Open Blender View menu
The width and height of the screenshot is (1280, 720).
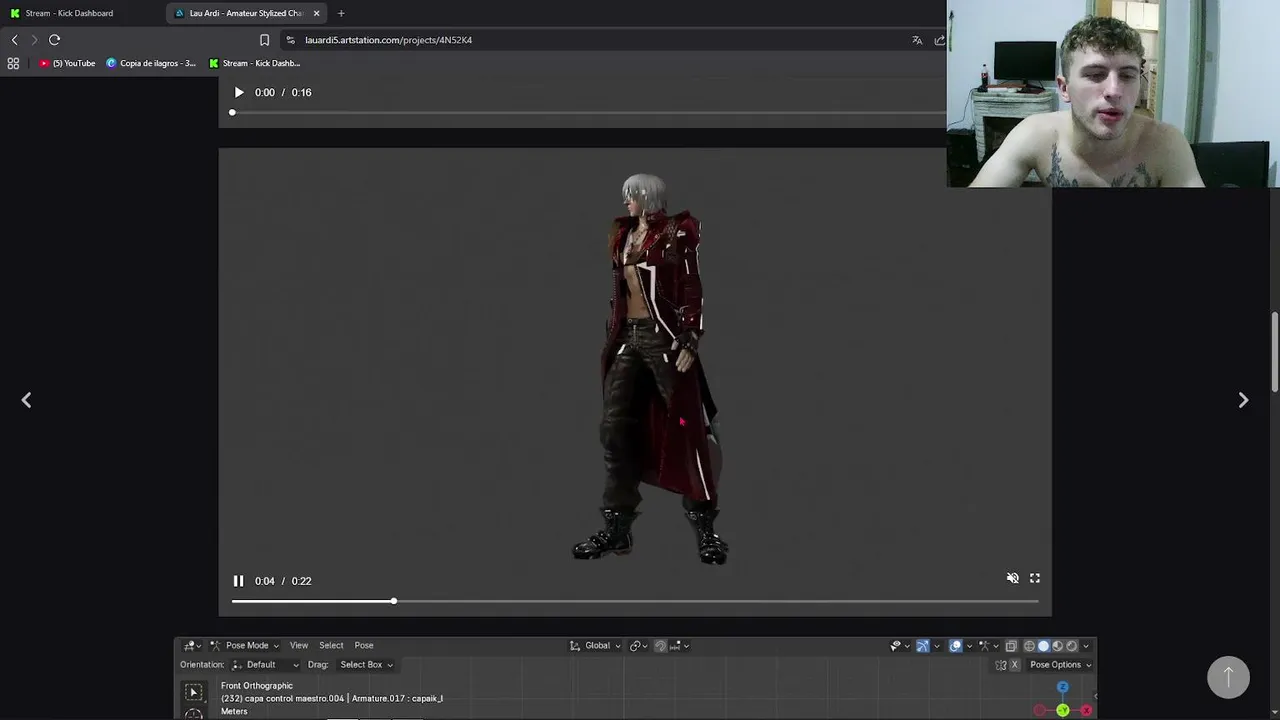[299, 646]
